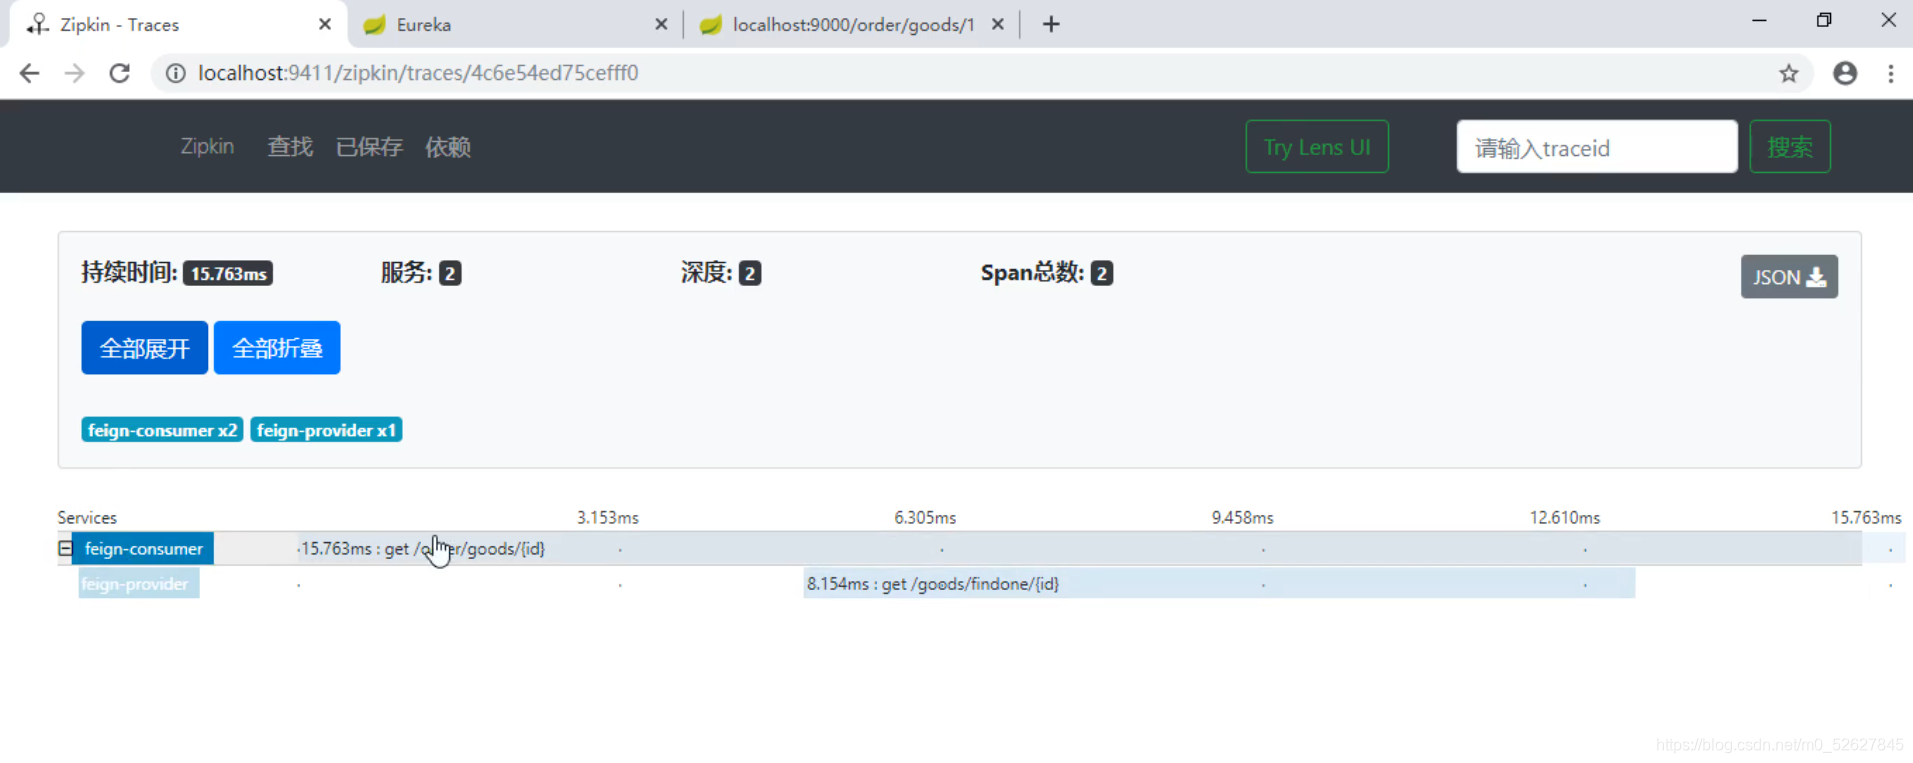Click the Zipkin brand link

pyautogui.click(x=207, y=147)
